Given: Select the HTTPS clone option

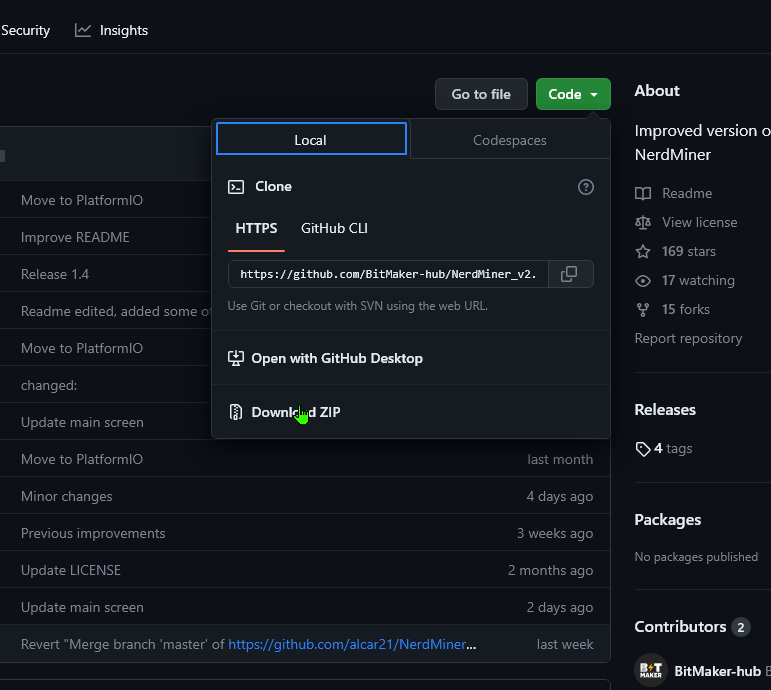Looking at the screenshot, I should click(256, 228).
